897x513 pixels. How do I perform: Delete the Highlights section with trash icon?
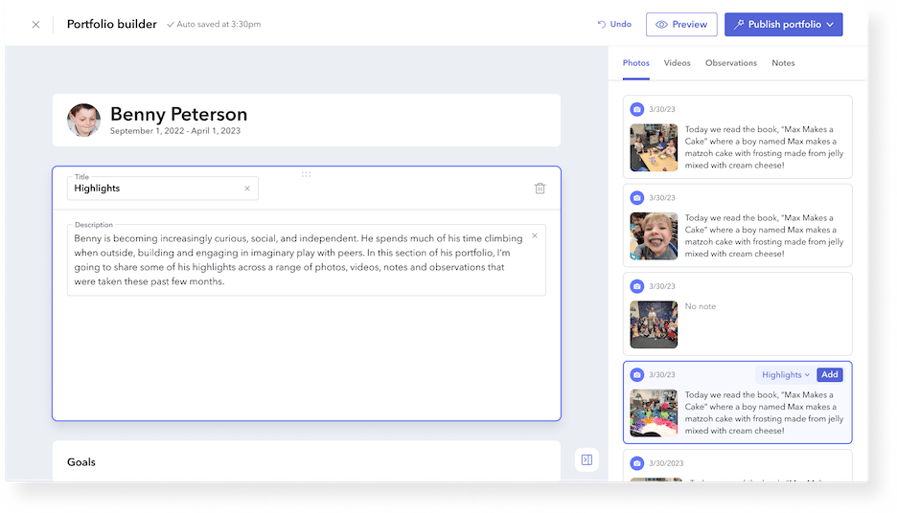[x=540, y=188]
